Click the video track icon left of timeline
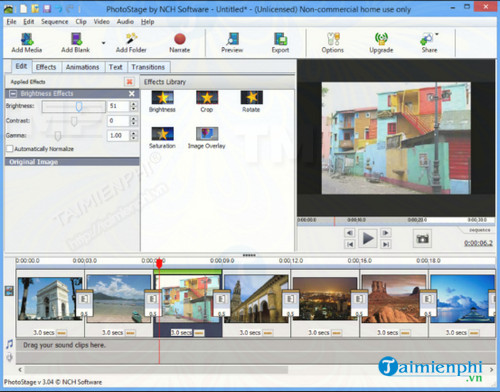Viewport: 500px width, 392px height. 9,291
